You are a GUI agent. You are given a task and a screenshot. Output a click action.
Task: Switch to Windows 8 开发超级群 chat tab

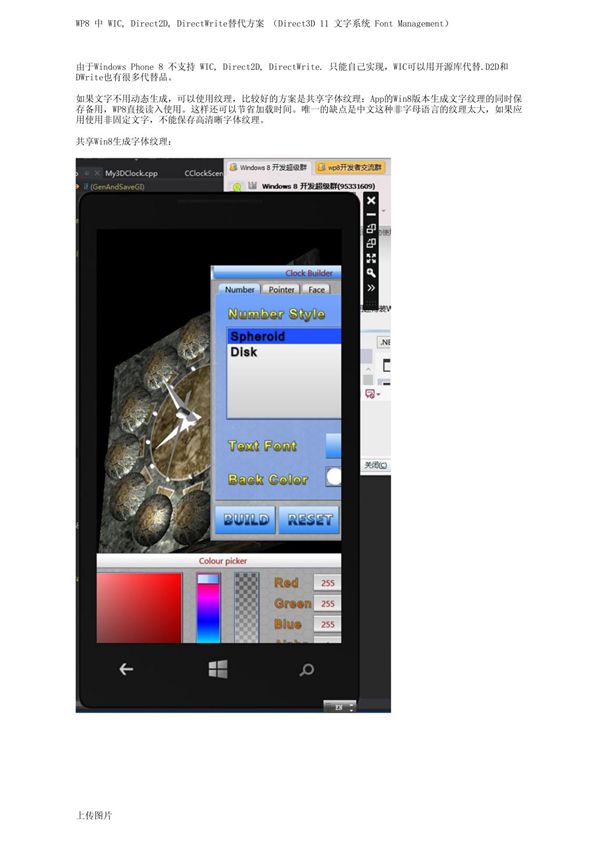[268, 168]
